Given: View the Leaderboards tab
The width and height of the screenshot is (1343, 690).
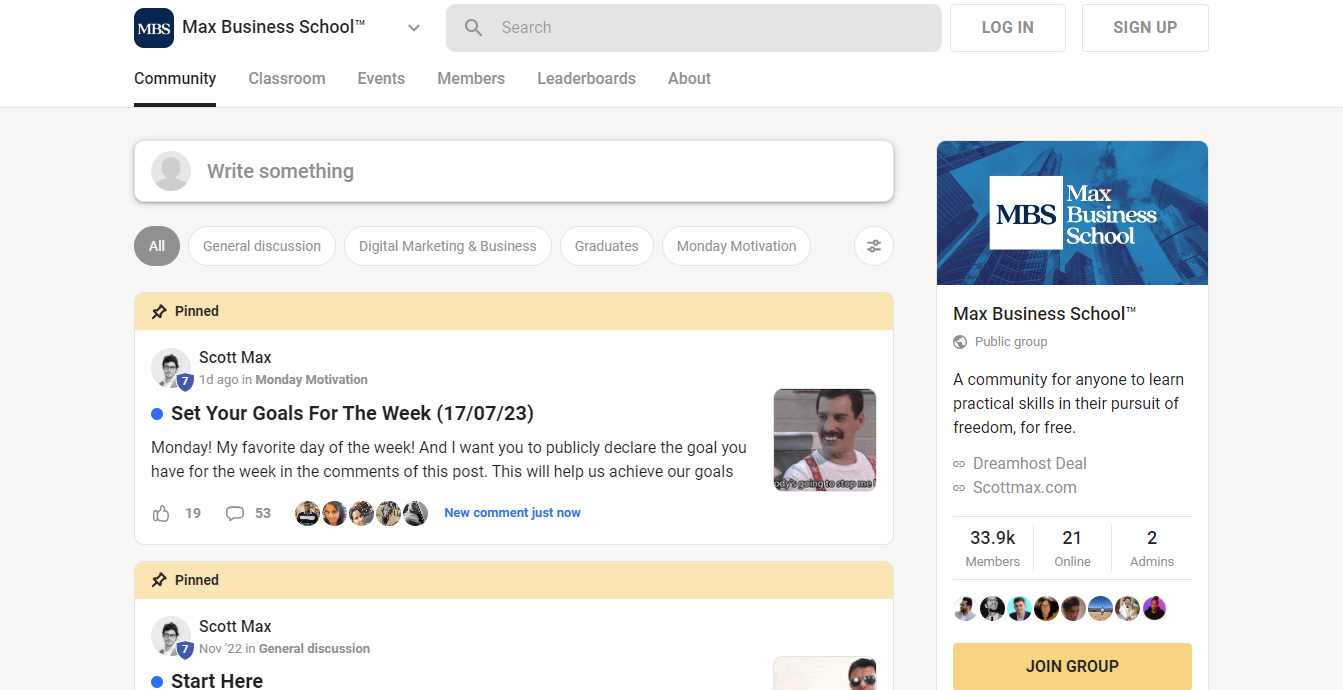Looking at the screenshot, I should [x=586, y=79].
